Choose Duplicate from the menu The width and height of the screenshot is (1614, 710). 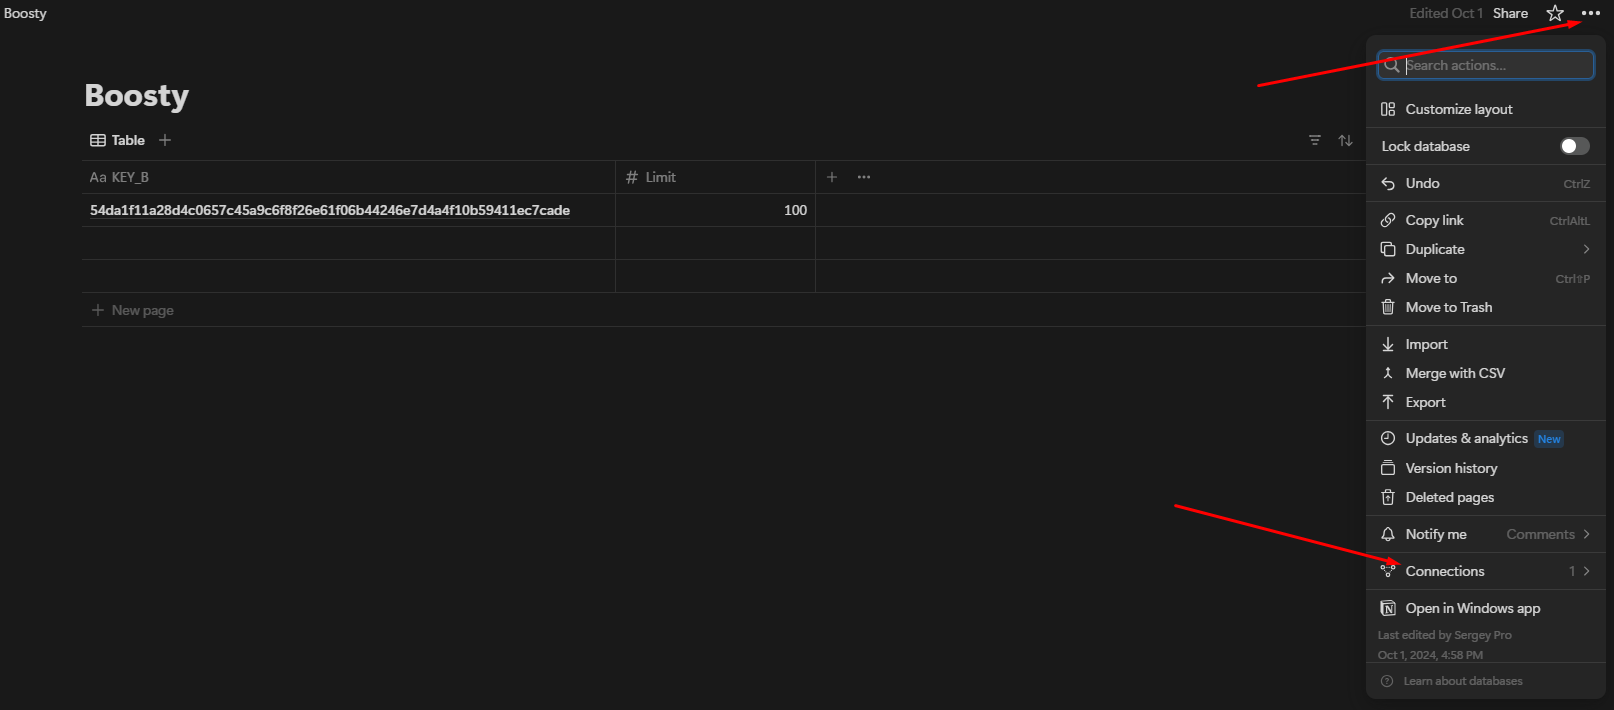point(1485,249)
